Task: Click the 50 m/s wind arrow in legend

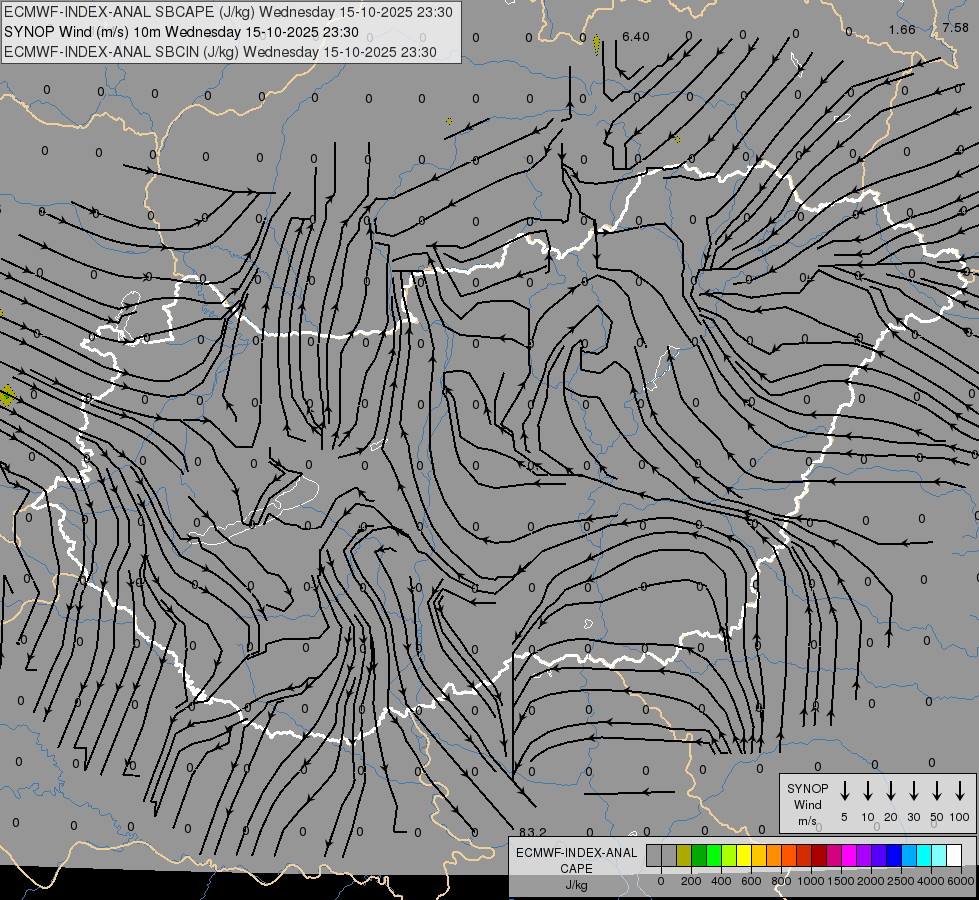Action: tap(937, 790)
